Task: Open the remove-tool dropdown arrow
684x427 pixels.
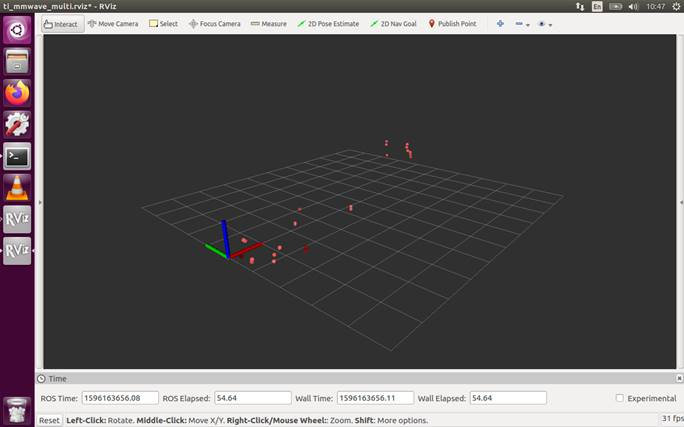Action: (528, 25)
